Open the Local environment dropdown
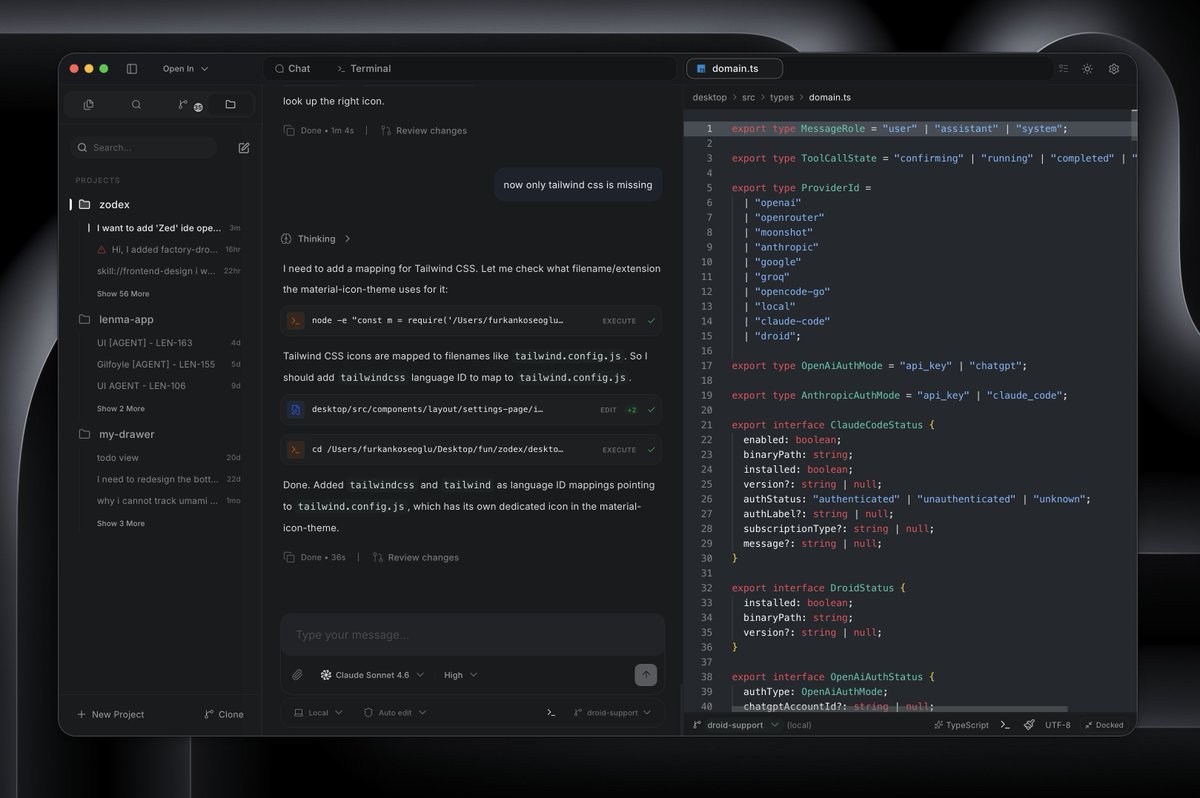 (318, 713)
